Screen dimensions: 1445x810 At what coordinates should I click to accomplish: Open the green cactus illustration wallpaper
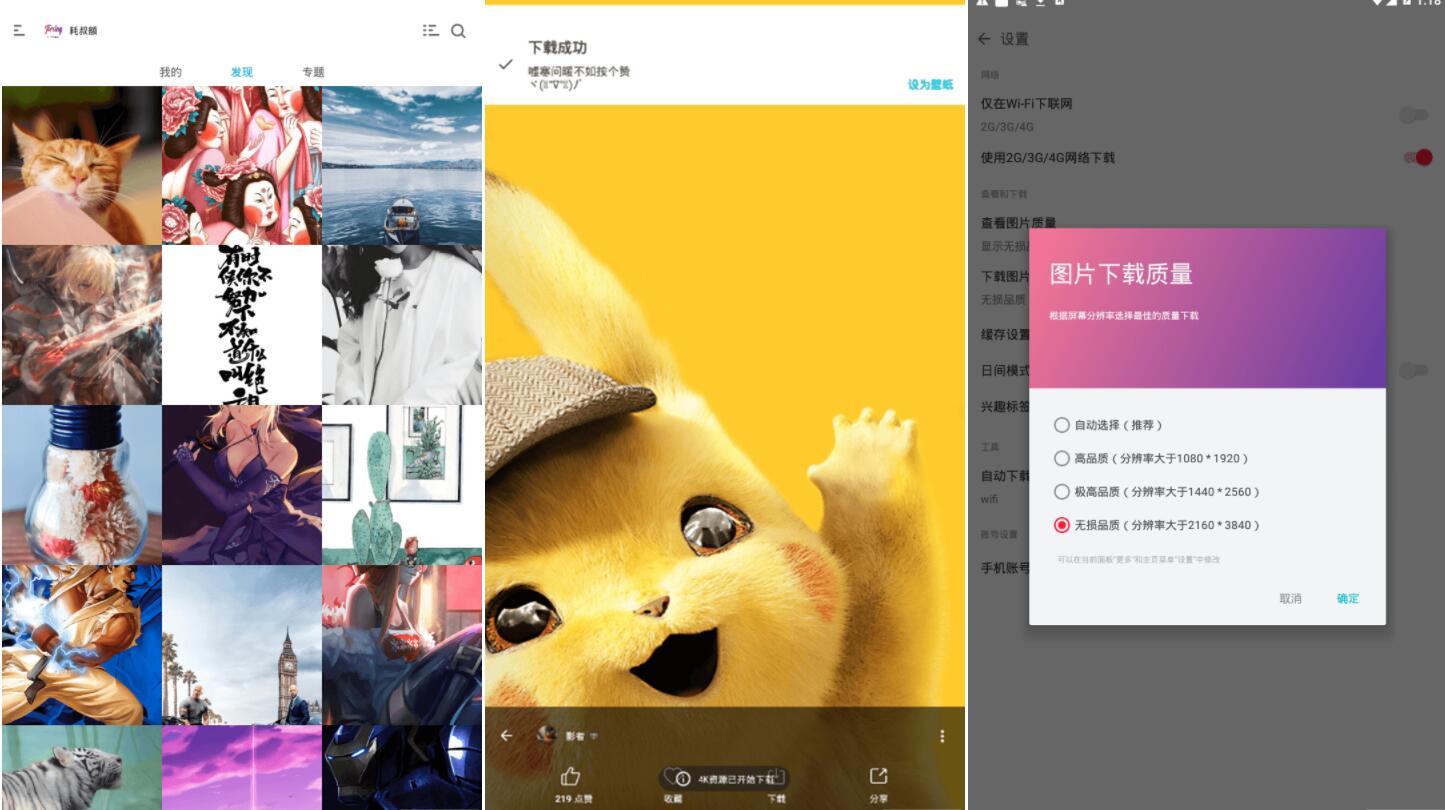tap(402, 485)
